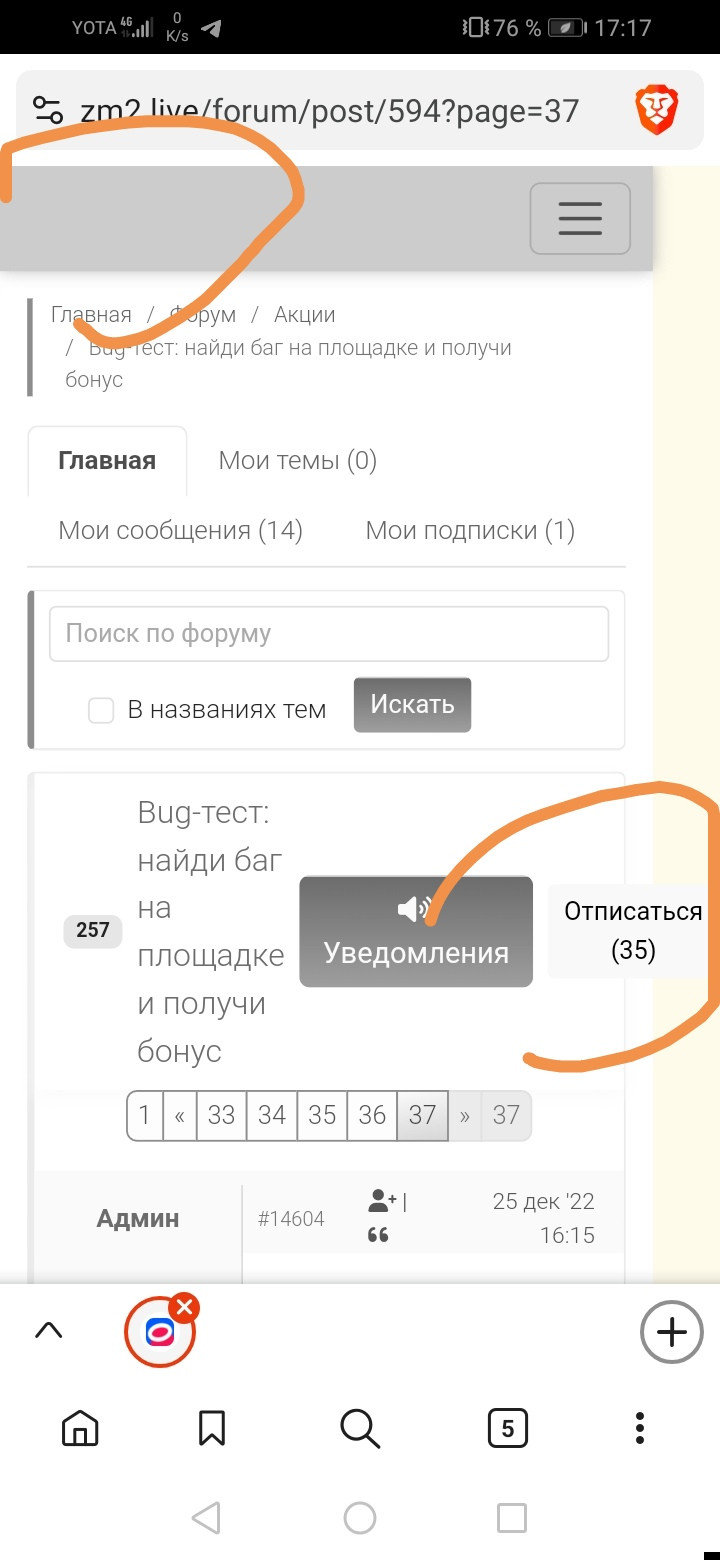Open the hamburger navigation menu
Image resolution: width=720 pixels, height=1560 pixels.
pyautogui.click(x=579, y=218)
